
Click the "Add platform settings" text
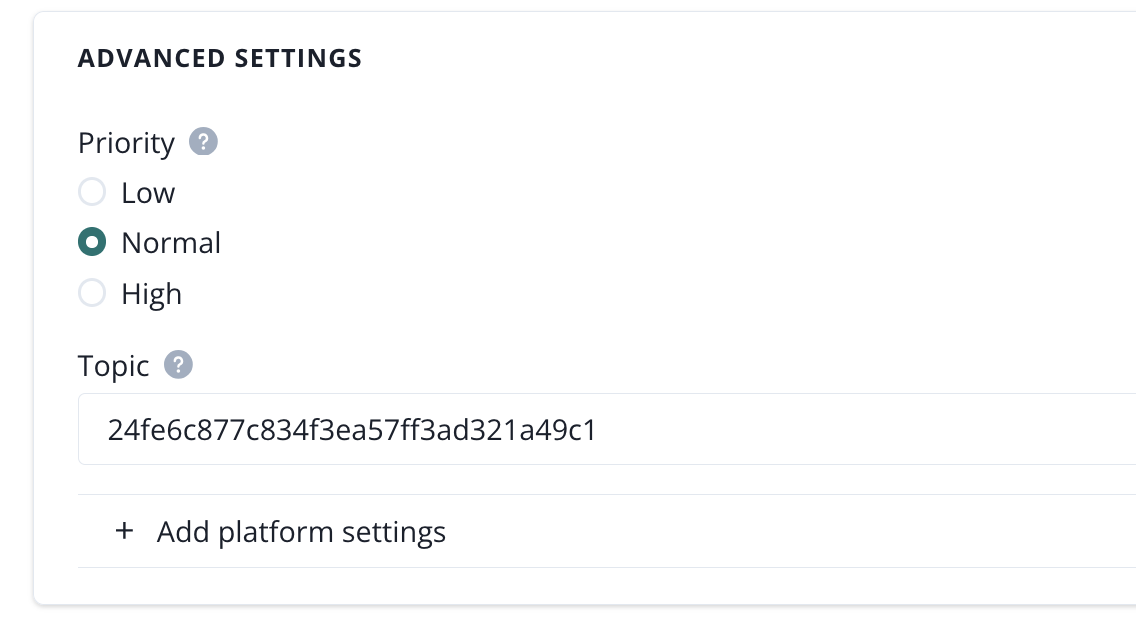pos(301,531)
